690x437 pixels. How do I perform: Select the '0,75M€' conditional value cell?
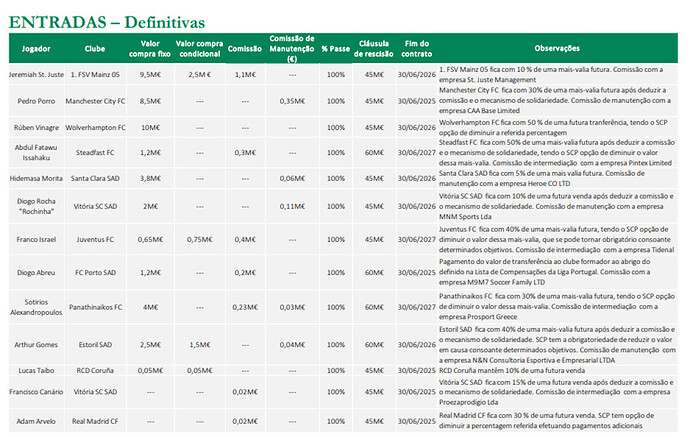click(x=200, y=239)
